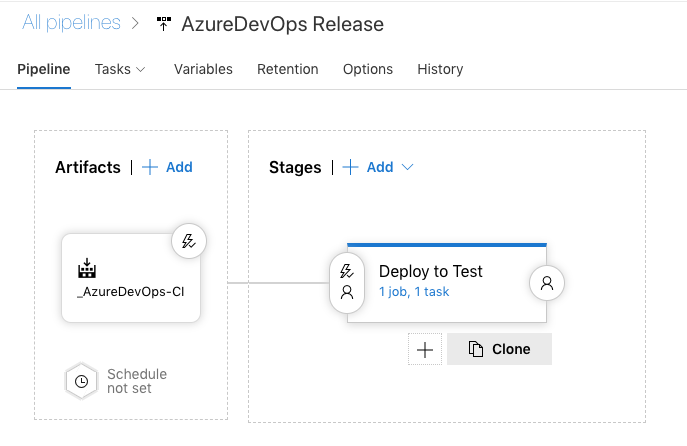Go to the Options tab

[x=367, y=70]
